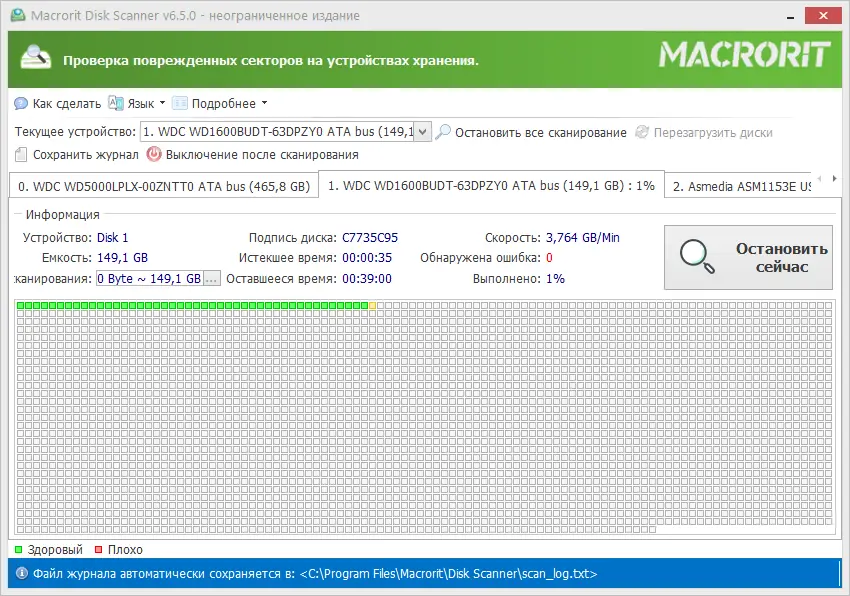Click the magnifier icon for stopping all scans
Image resolution: width=850 pixels, height=596 pixels.
click(443, 132)
